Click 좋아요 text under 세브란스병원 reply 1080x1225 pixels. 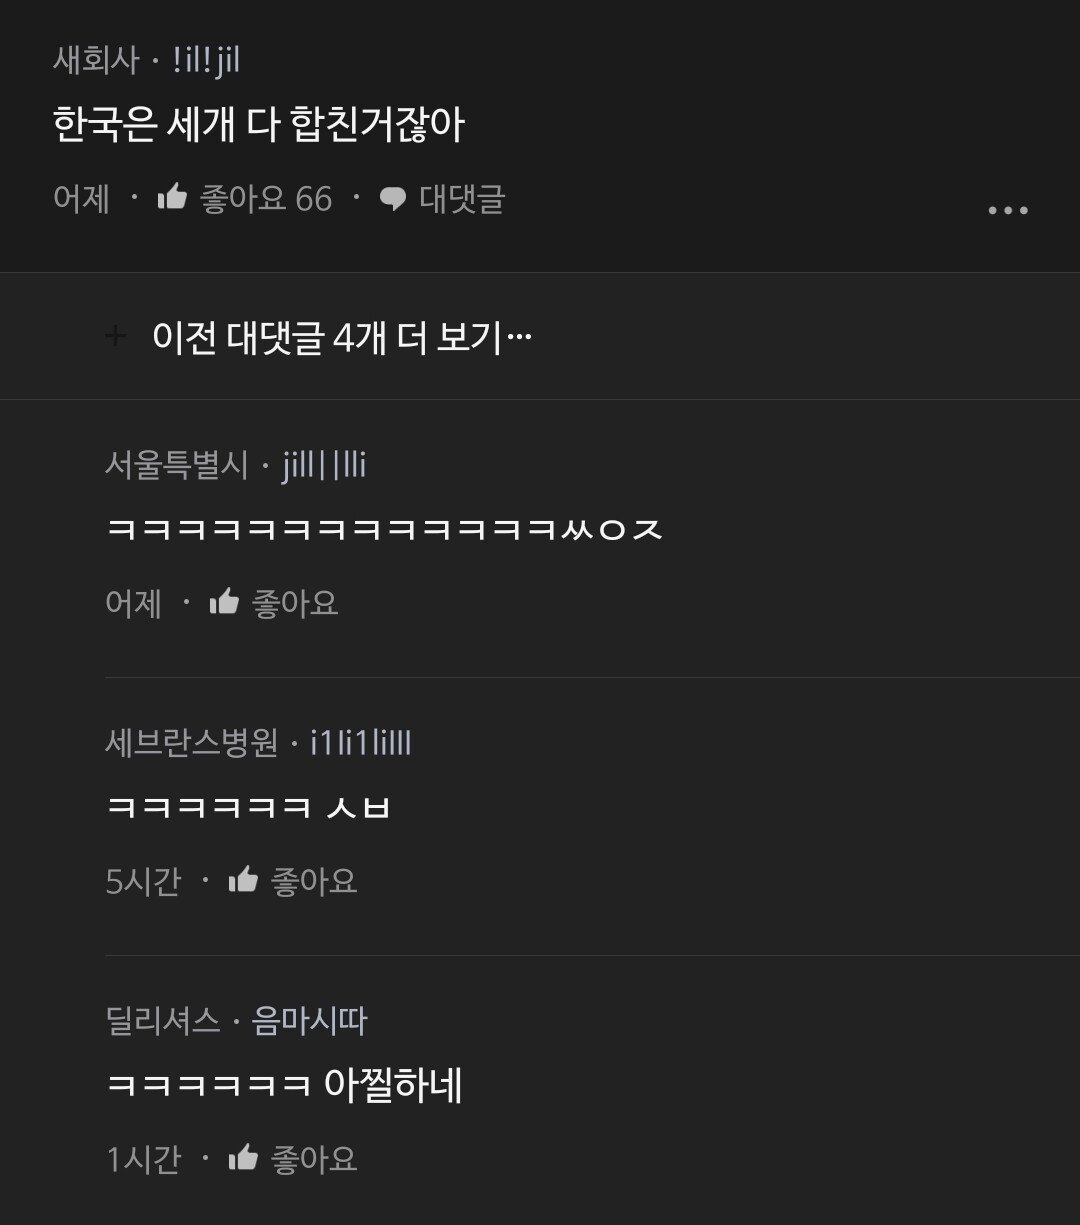click(314, 881)
